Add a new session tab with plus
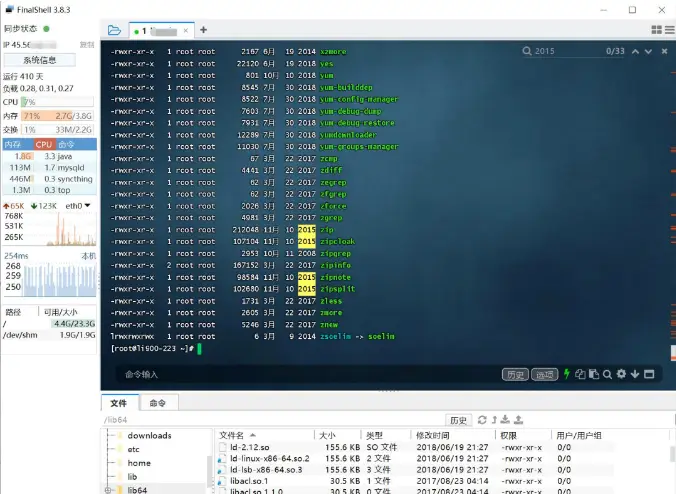The image size is (676, 494). click(203, 30)
